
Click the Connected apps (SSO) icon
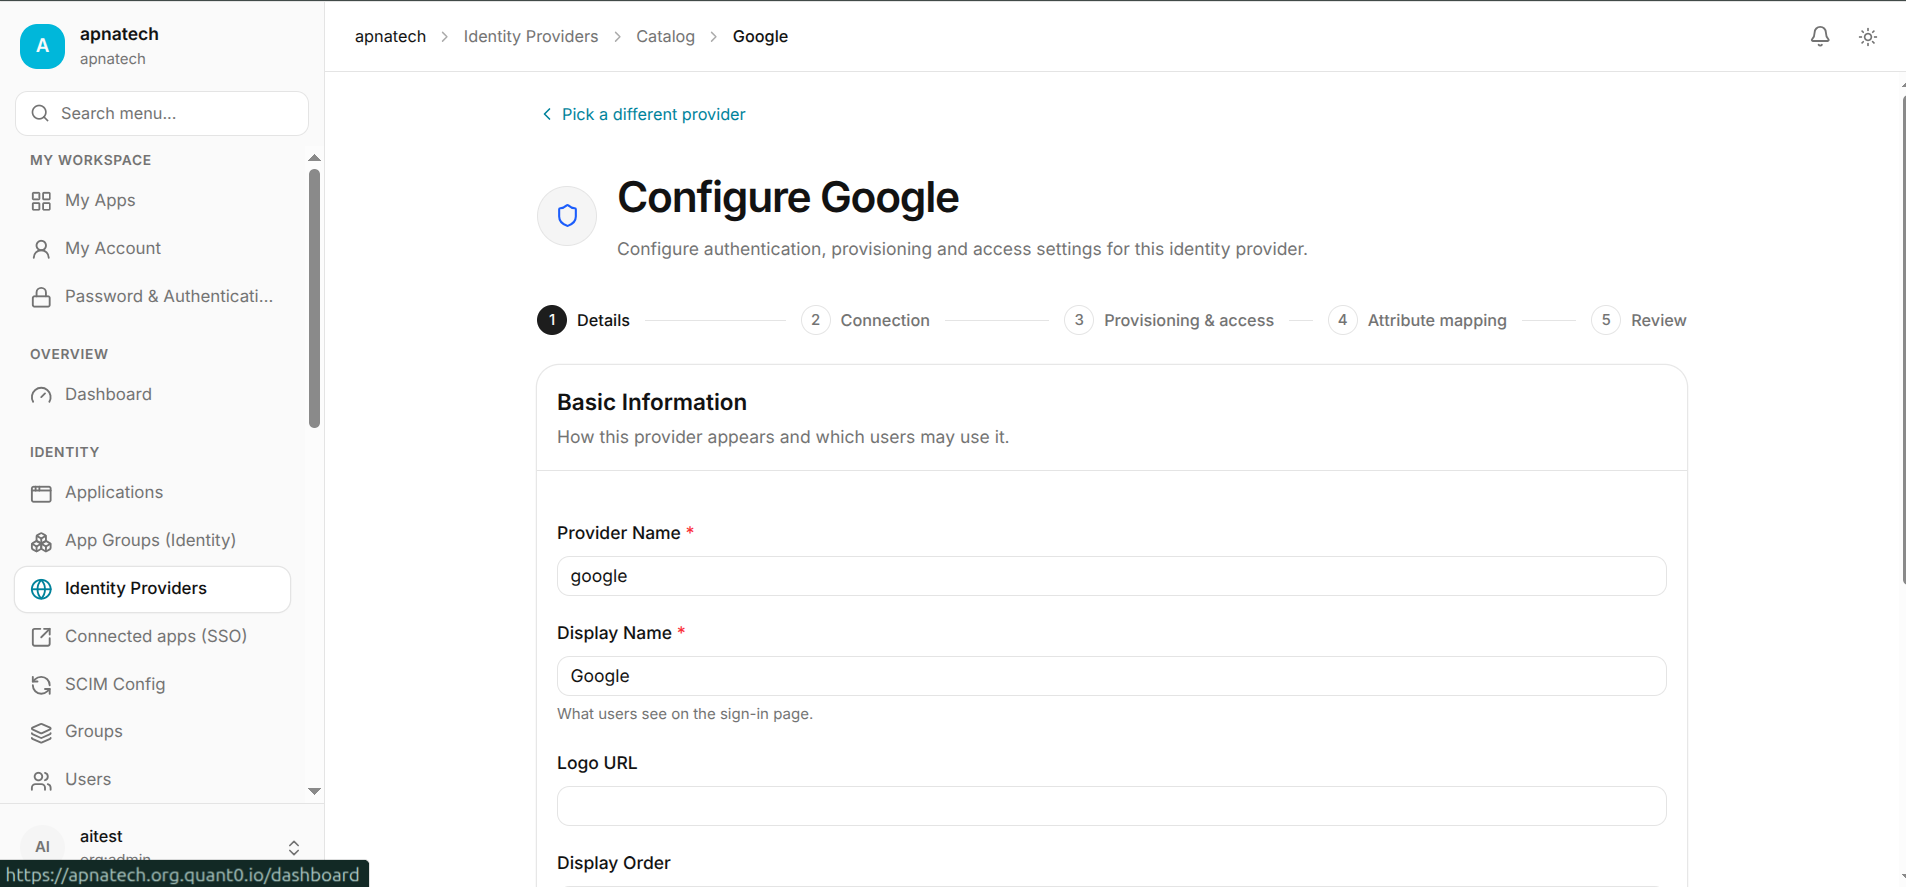point(41,637)
